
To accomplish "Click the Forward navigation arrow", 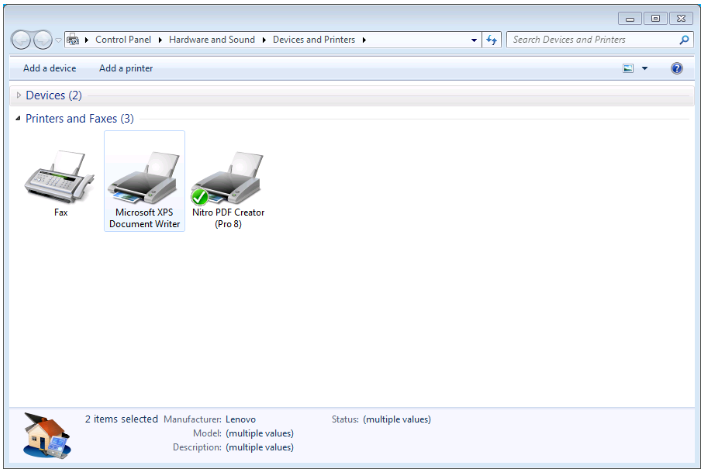I will 43,40.
